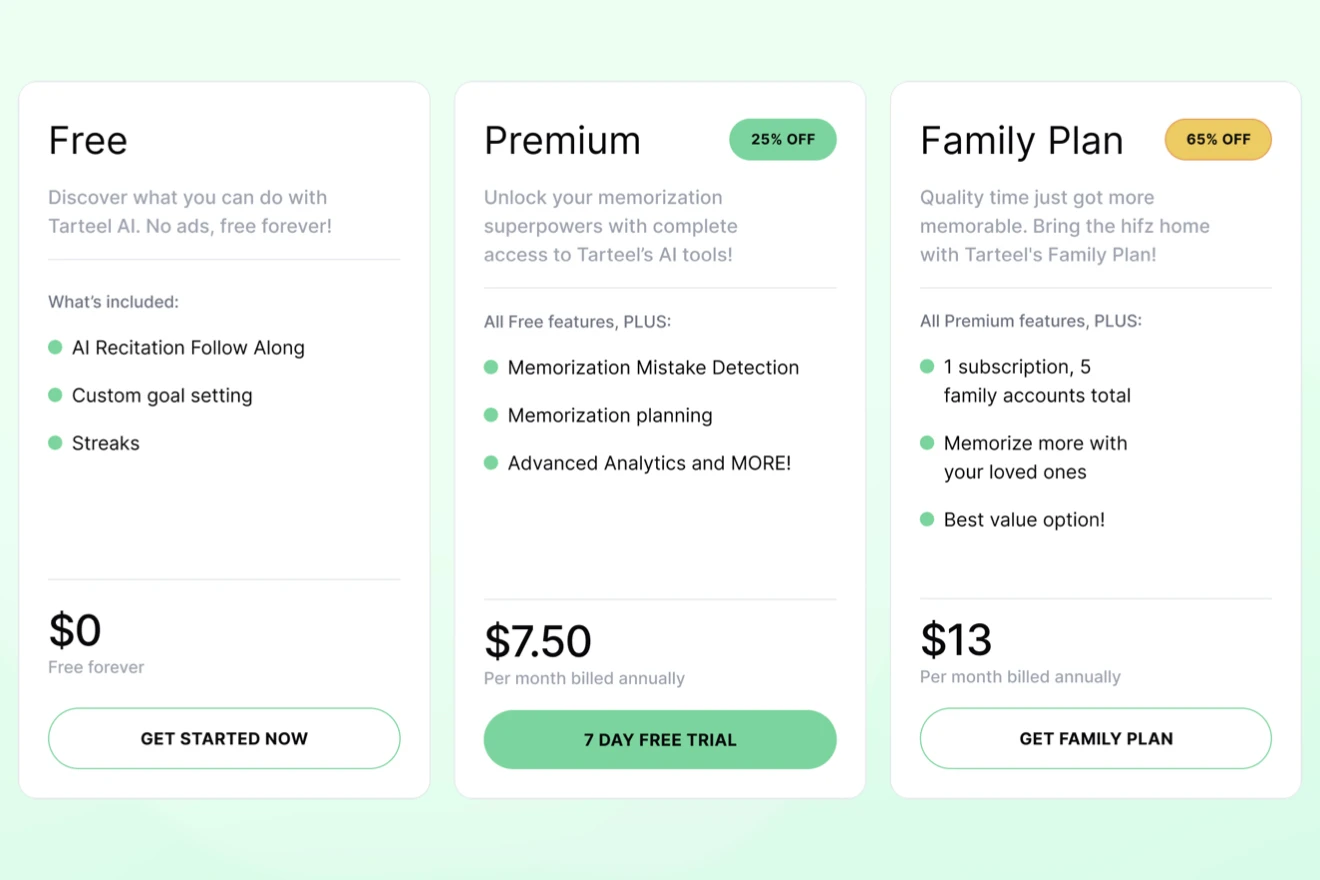Select the Free plan card heading
The image size is (1320, 880).
(88, 140)
